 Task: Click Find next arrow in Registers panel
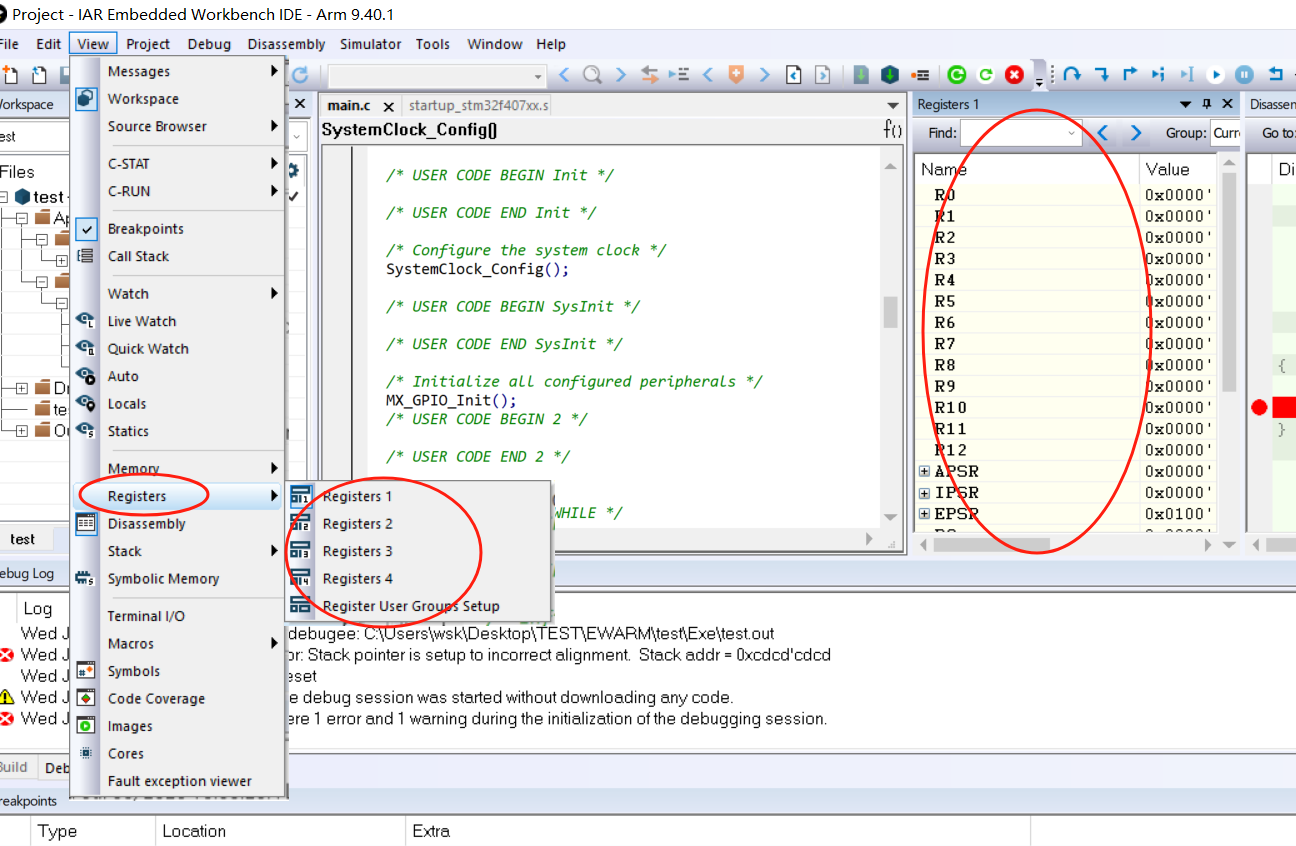tap(1135, 133)
